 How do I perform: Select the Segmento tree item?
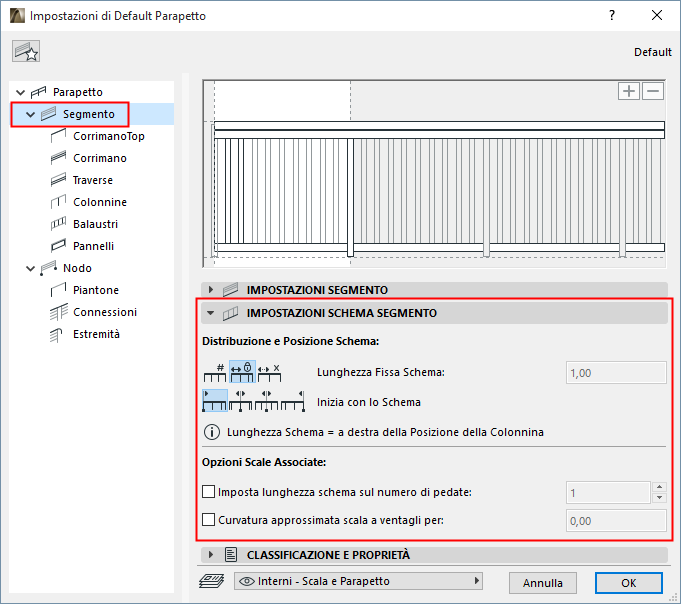point(89,114)
